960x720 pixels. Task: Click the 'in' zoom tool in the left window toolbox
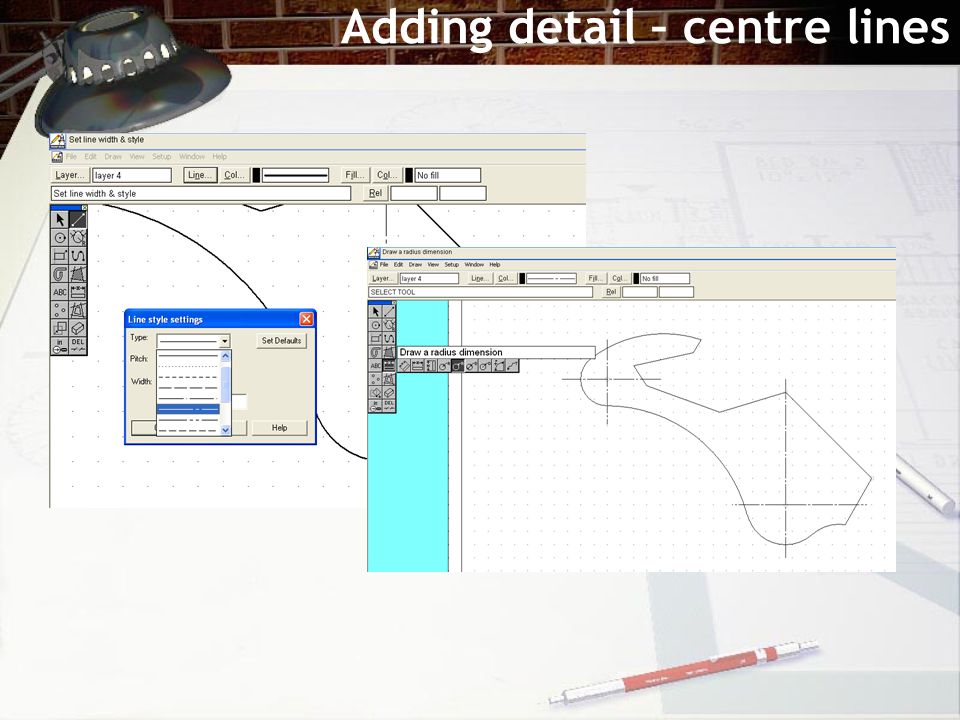click(60, 345)
